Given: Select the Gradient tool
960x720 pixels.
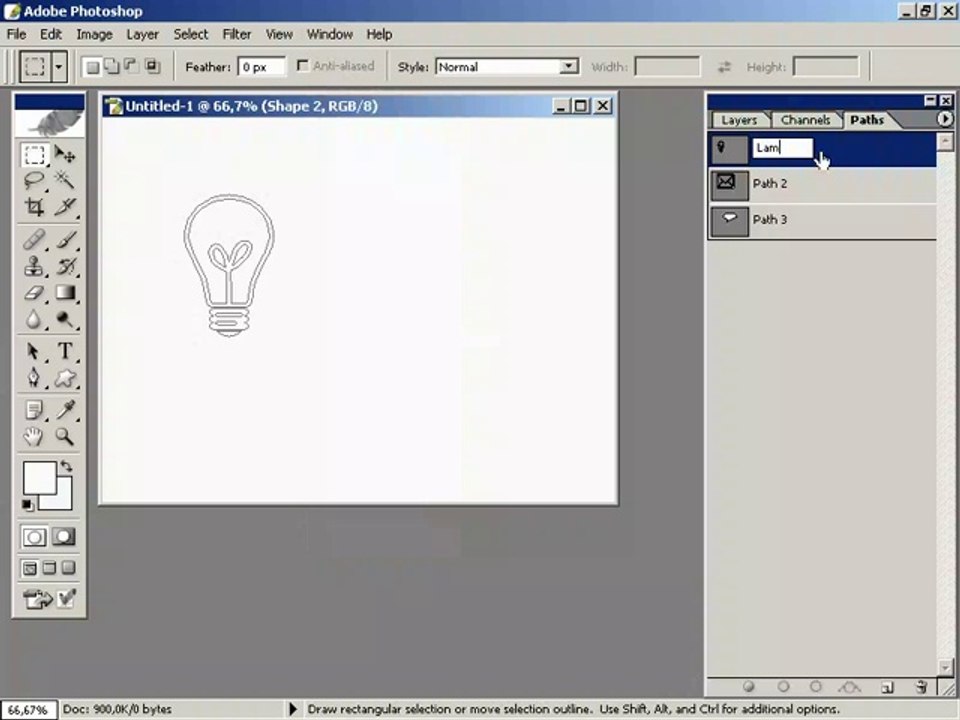Looking at the screenshot, I should (65, 293).
